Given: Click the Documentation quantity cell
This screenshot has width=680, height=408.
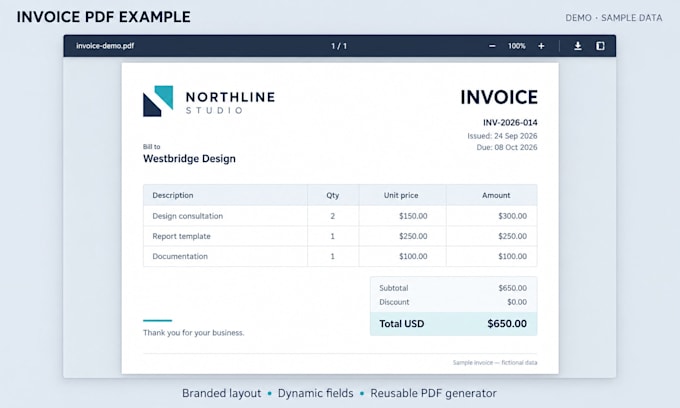Looking at the screenshot, I should pyautogui.click(x=333, y=256).
